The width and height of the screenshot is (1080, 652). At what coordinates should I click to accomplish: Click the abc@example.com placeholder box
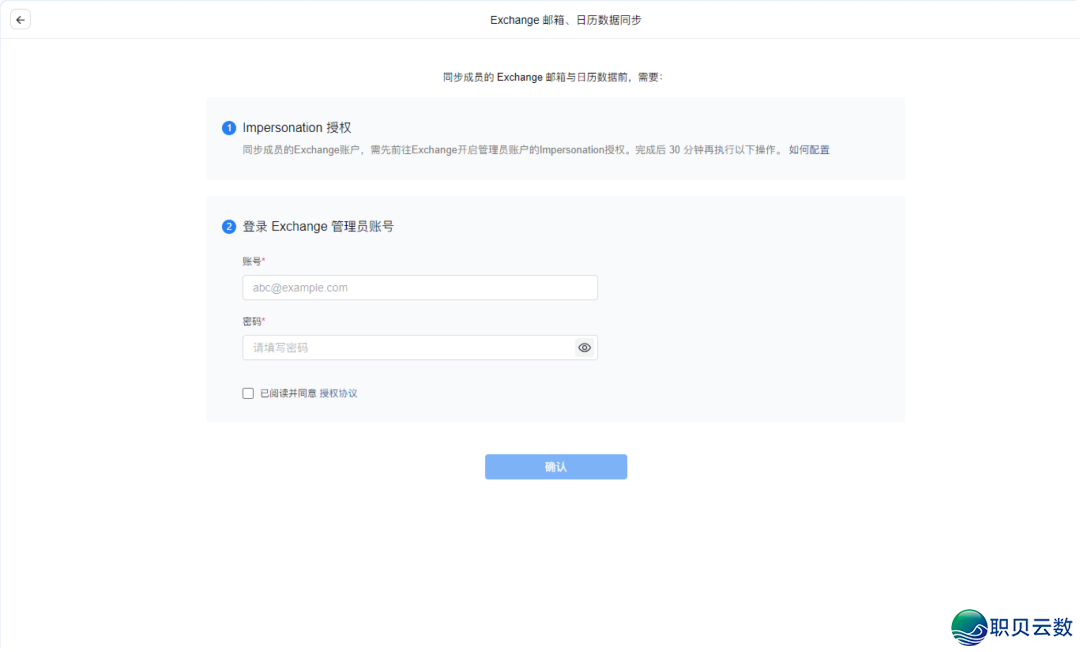(420, 287)
